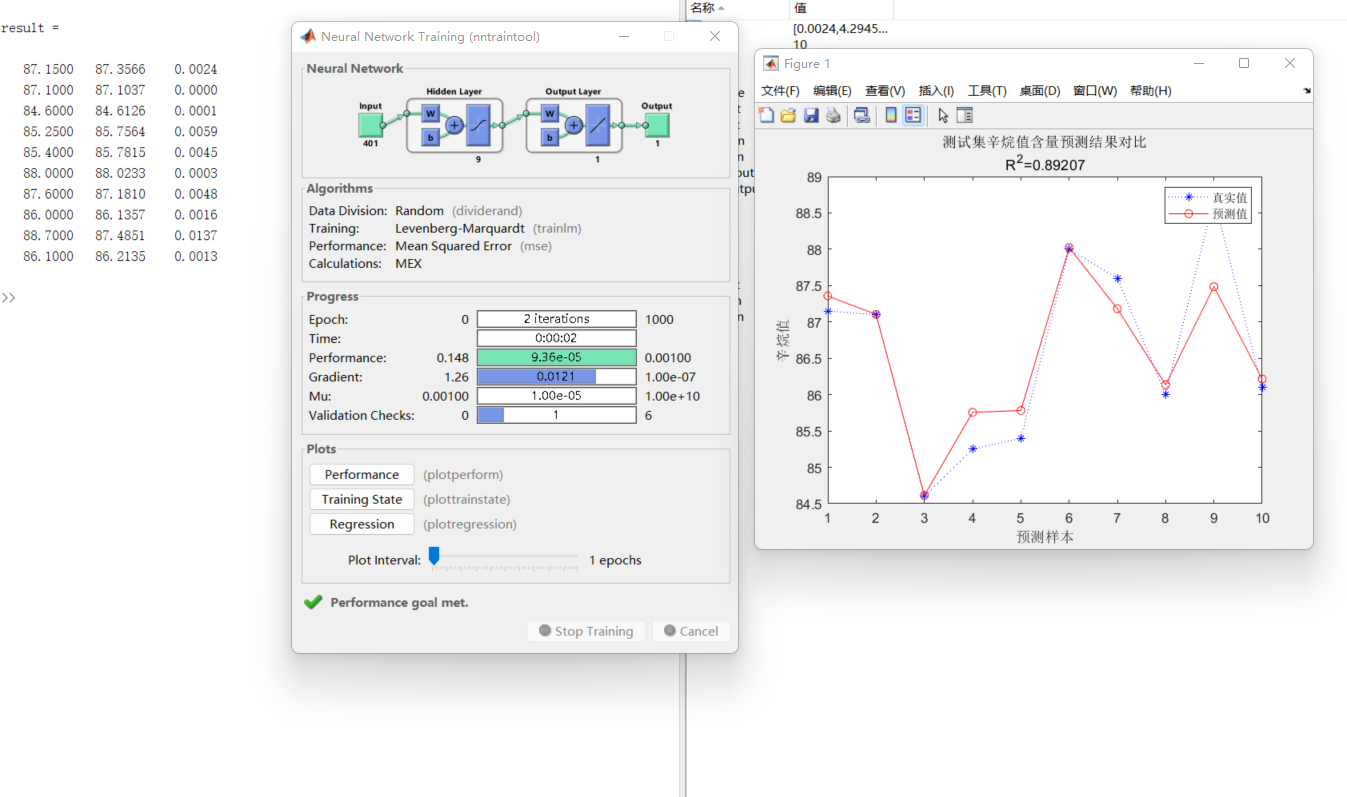Open the Property Inspector icon in Figure 1
The height and width of the screenshot is (797, 1347).
964,115
